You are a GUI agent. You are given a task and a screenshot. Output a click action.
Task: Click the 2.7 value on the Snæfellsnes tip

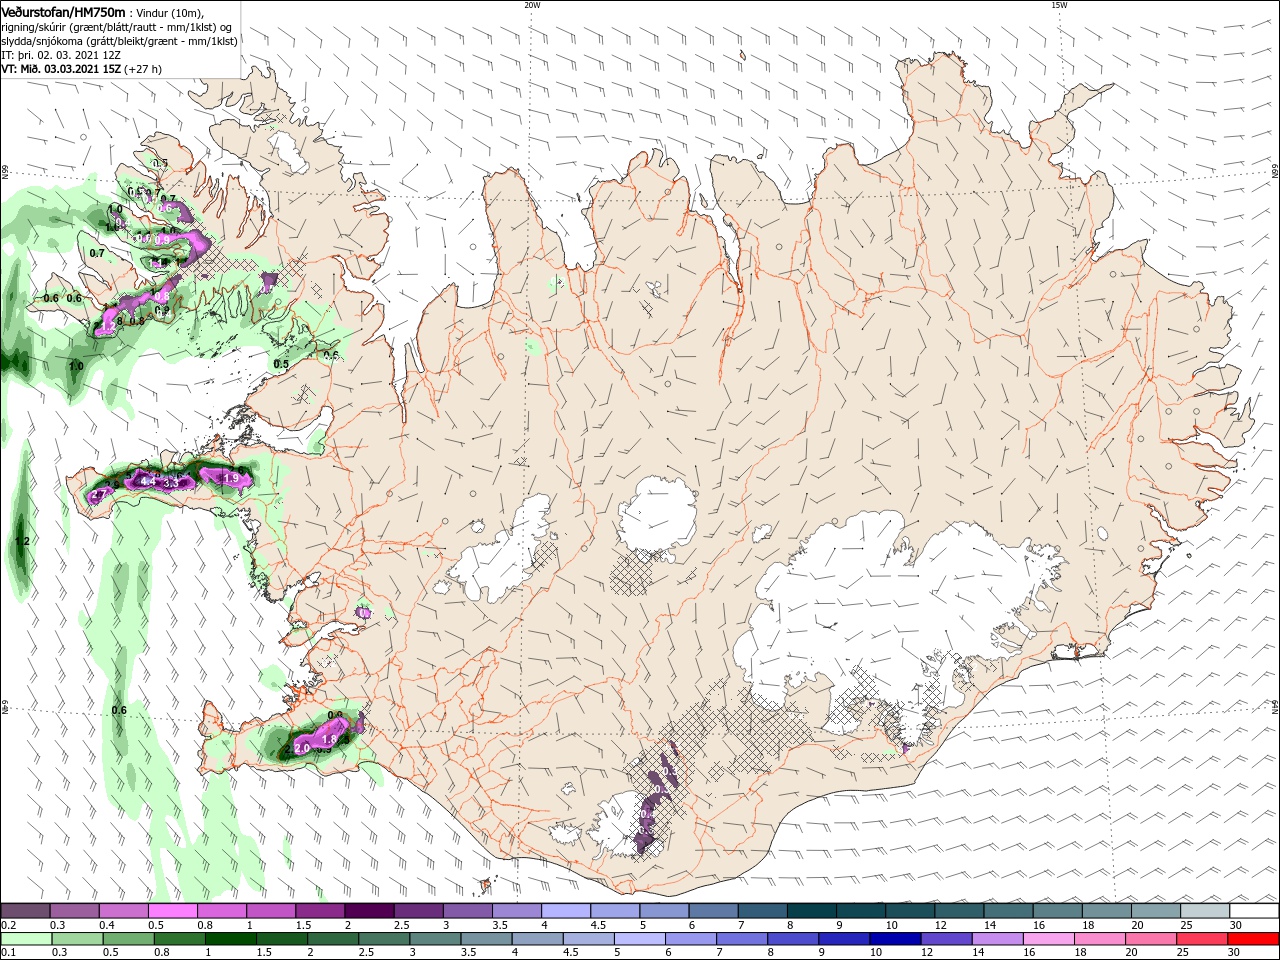pos(99,494)
